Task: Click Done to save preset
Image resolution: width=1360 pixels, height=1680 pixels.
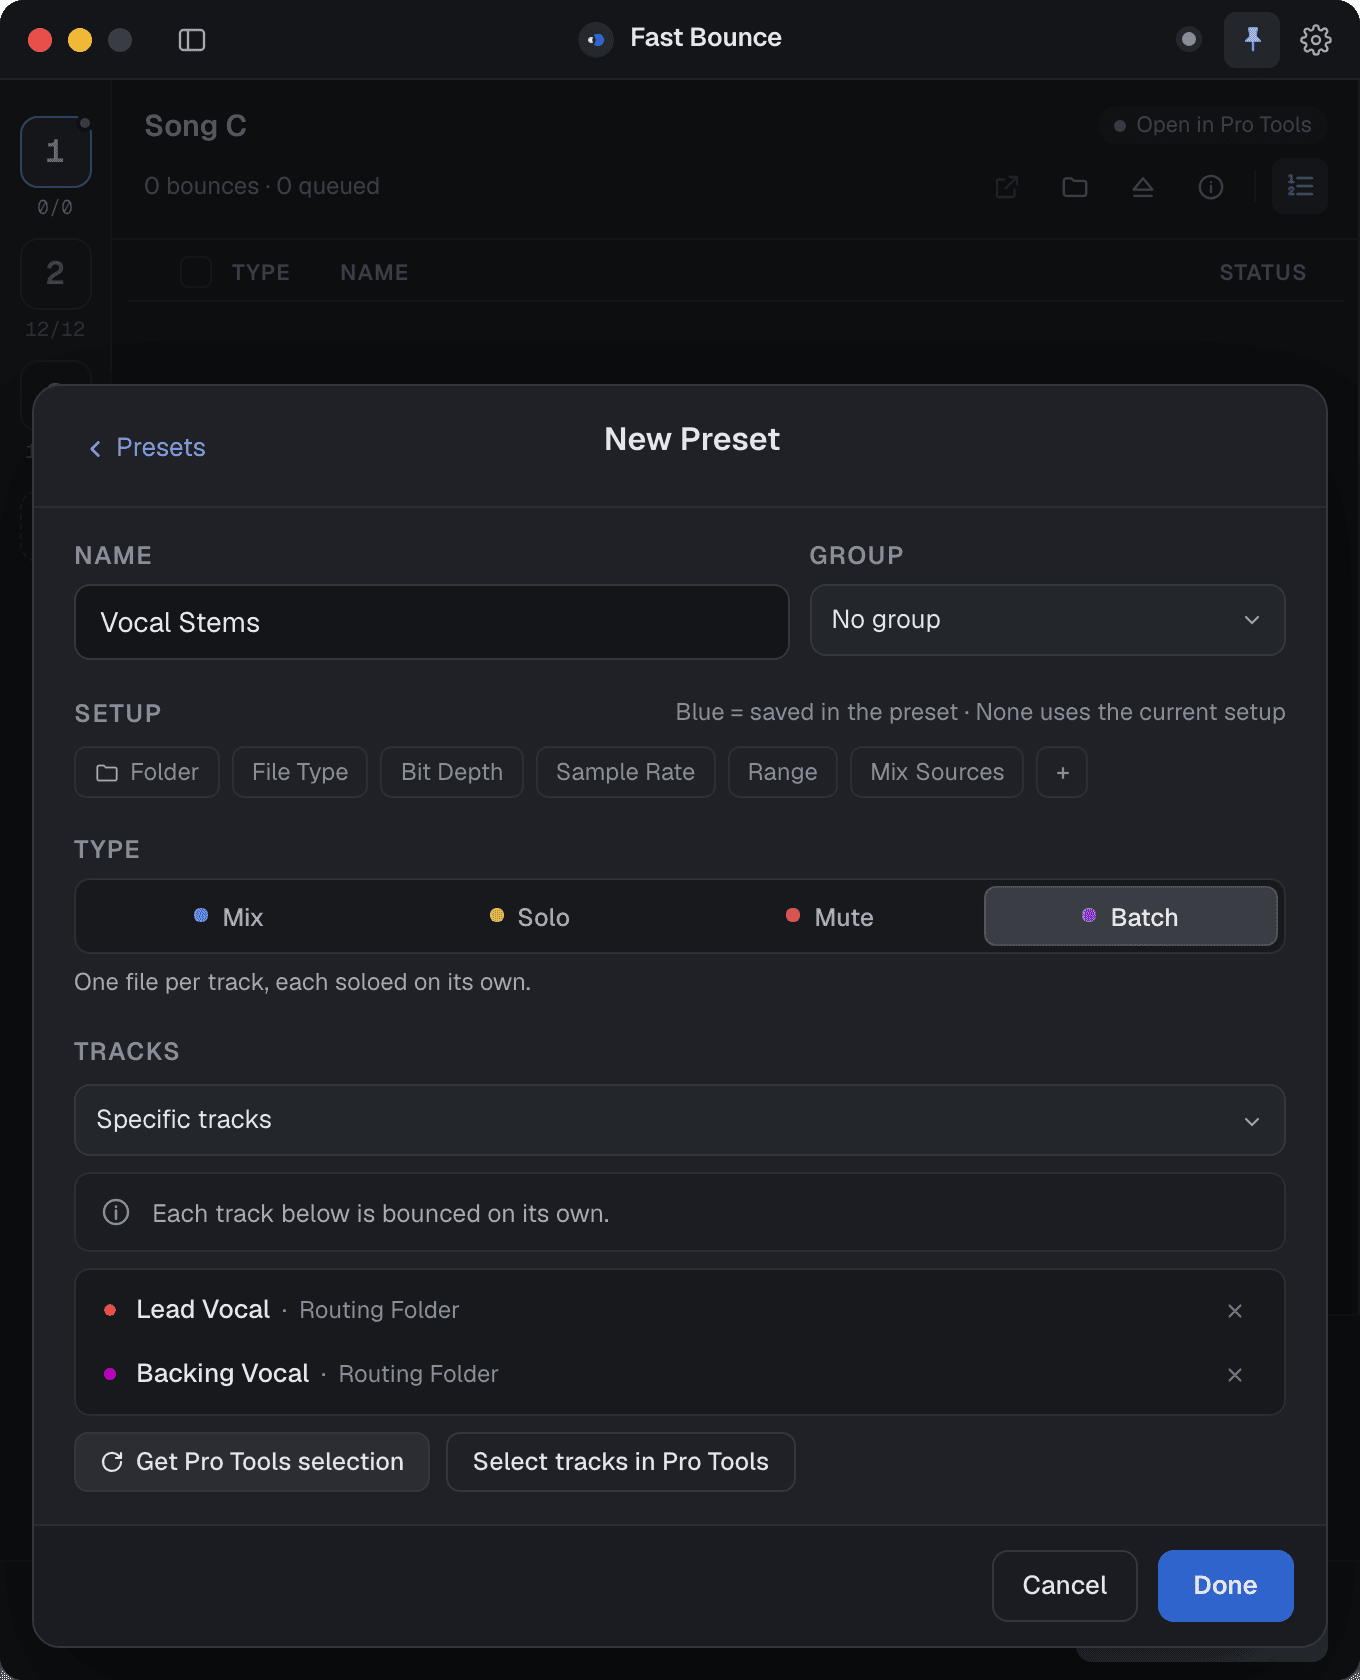Action: tap(1226, 1586)
